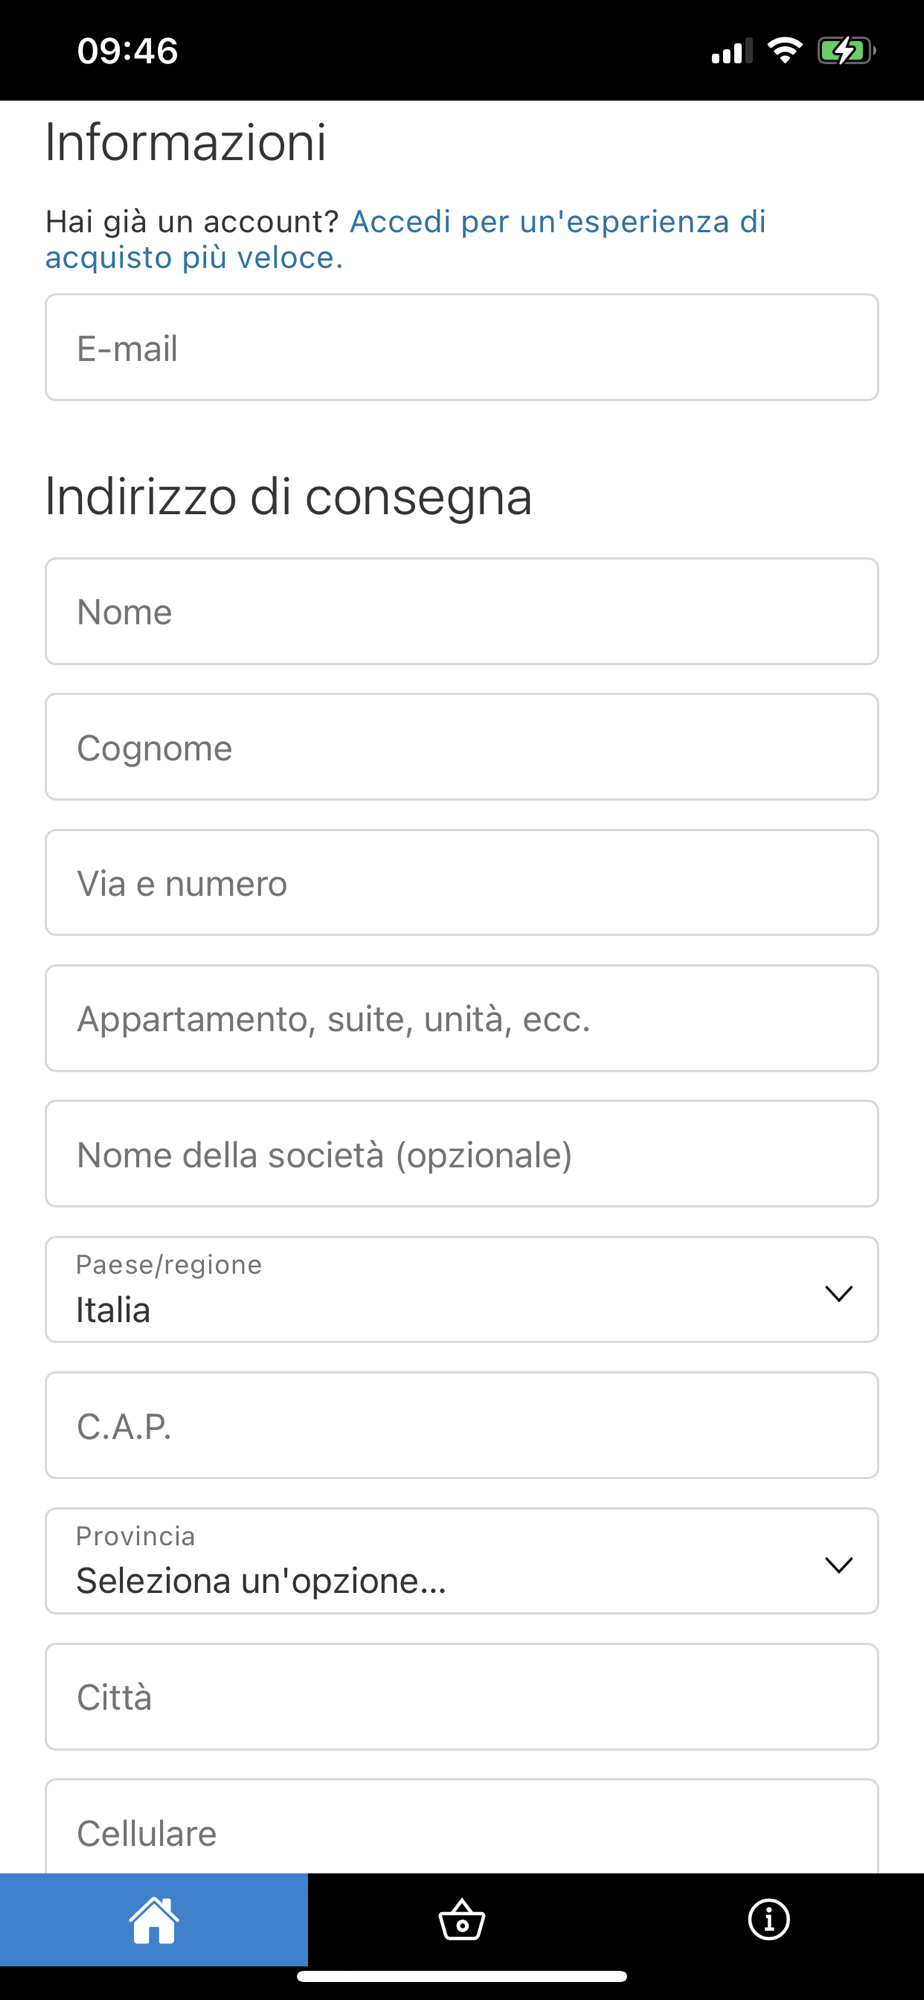This screenshot has height=2000, width=924.
Task: Tap the status bar clock 09:46
Action: tap(128, 51)
